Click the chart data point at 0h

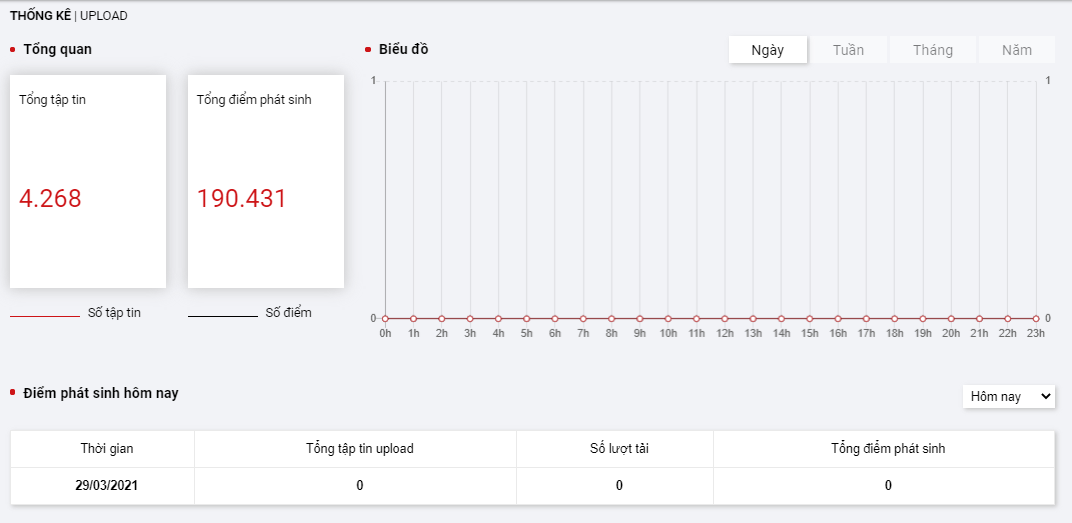(x=385, y=318)
